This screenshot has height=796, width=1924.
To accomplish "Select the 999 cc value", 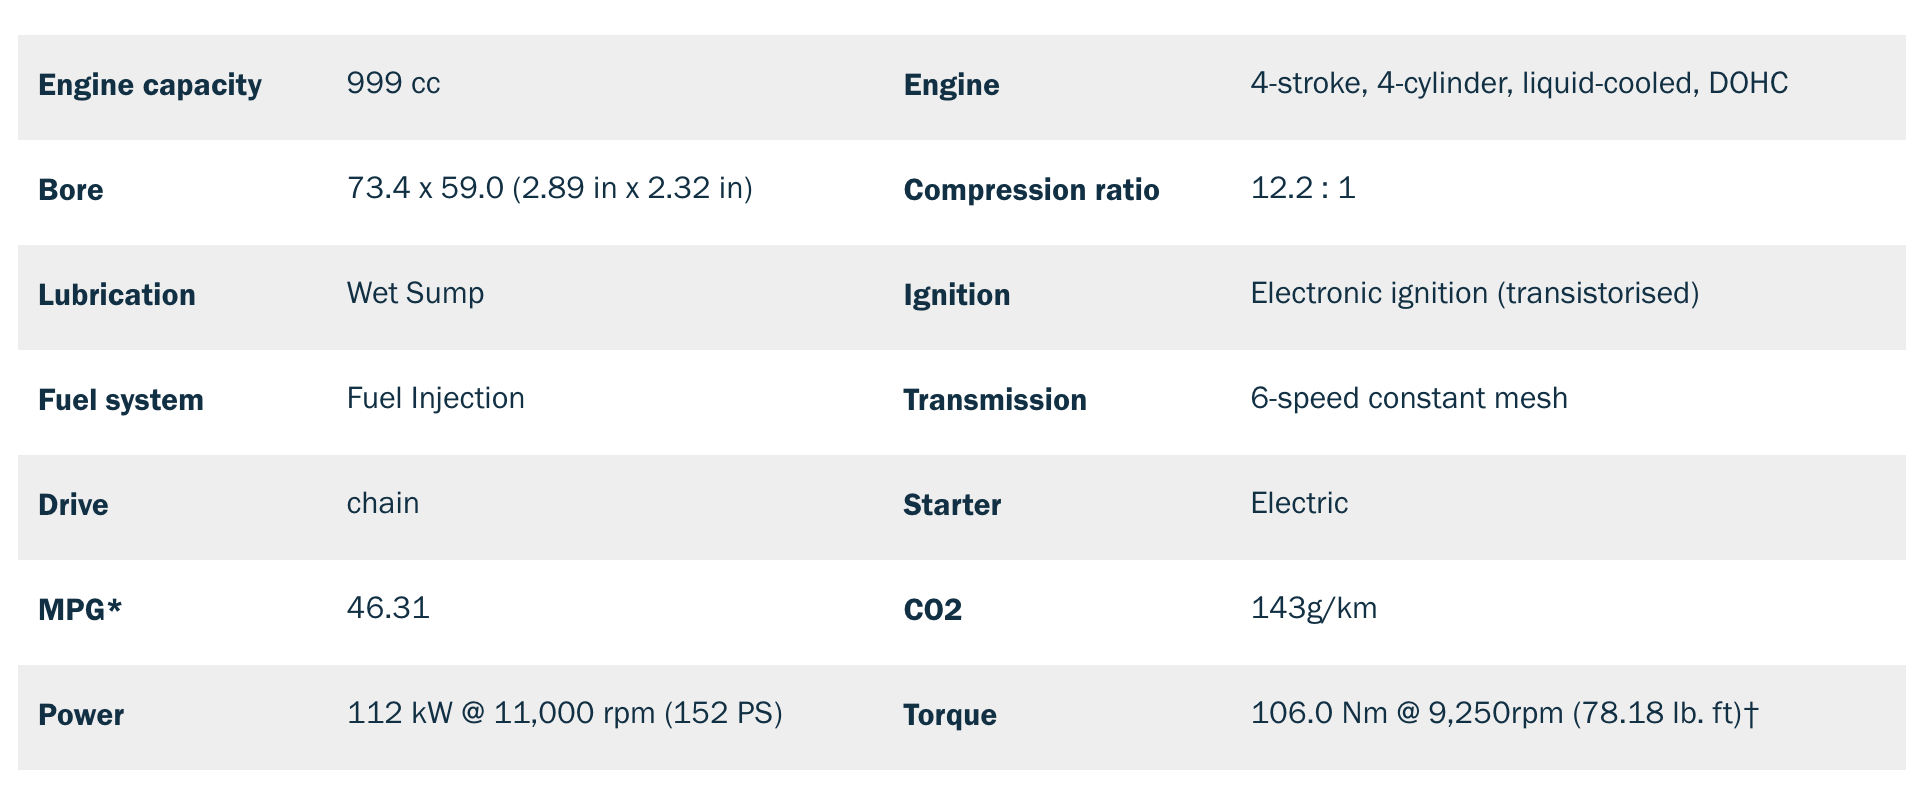I will click(x=393, y=83).
